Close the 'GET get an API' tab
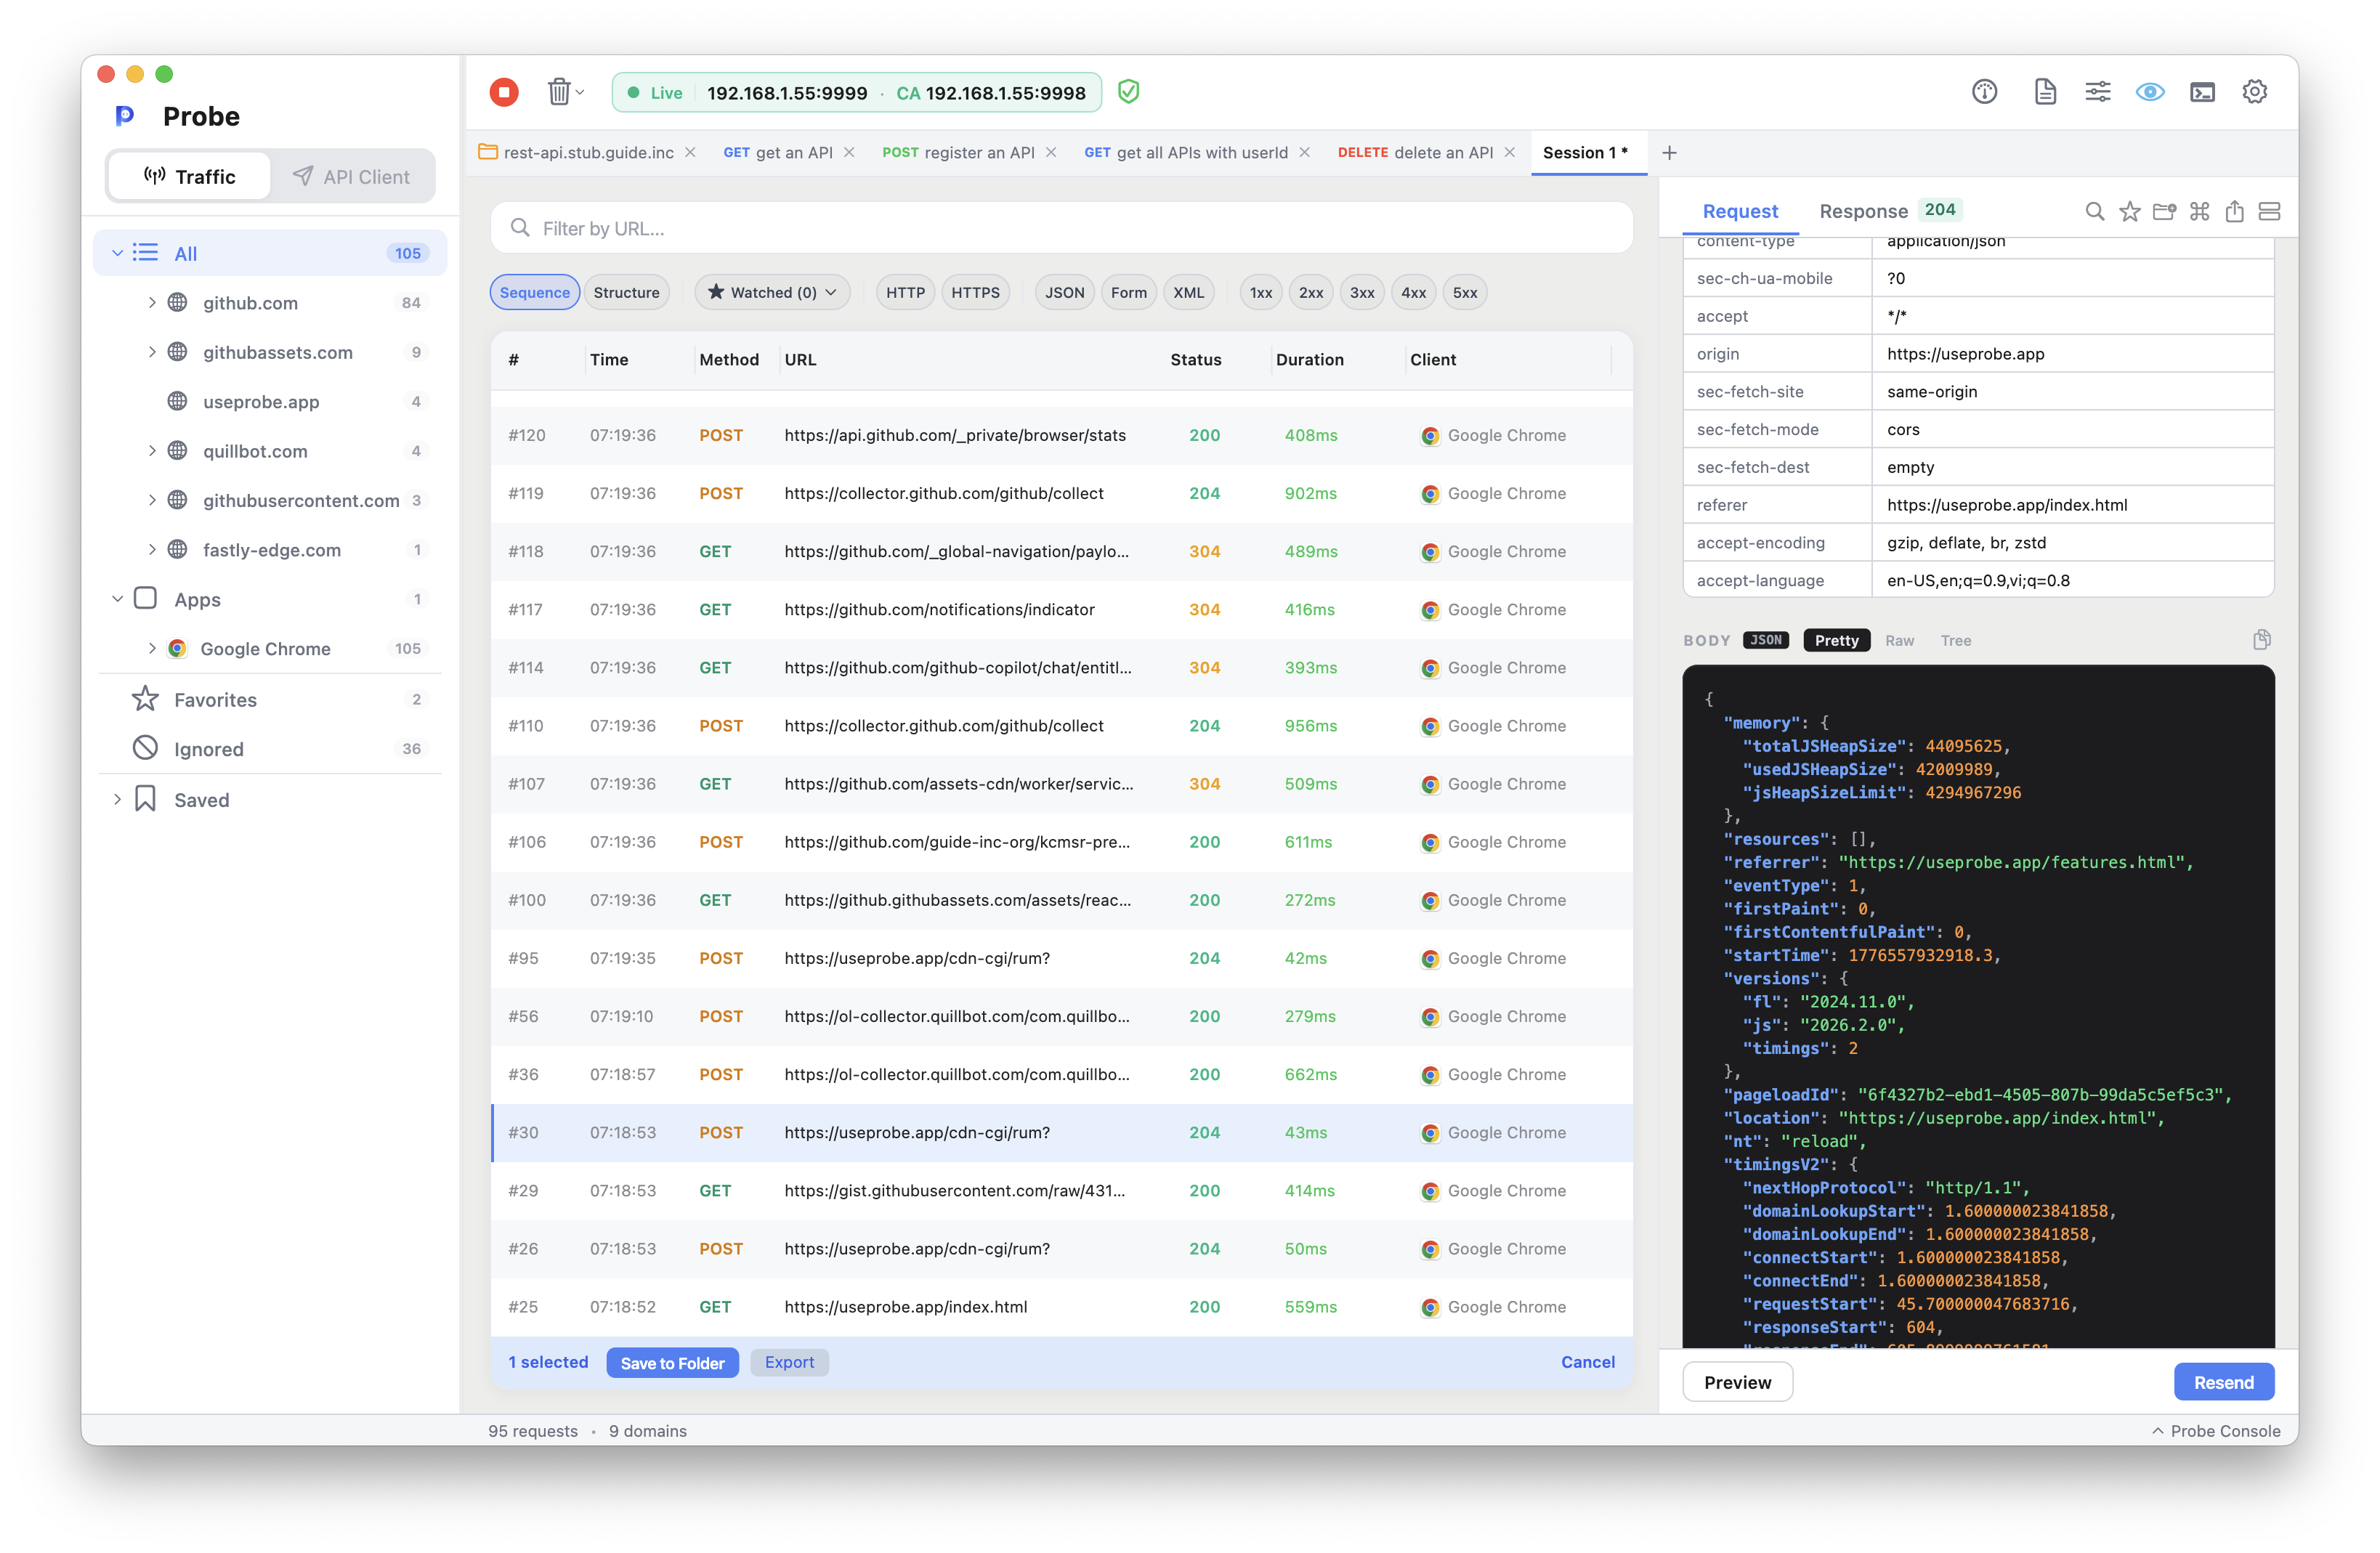 [849, 153]
